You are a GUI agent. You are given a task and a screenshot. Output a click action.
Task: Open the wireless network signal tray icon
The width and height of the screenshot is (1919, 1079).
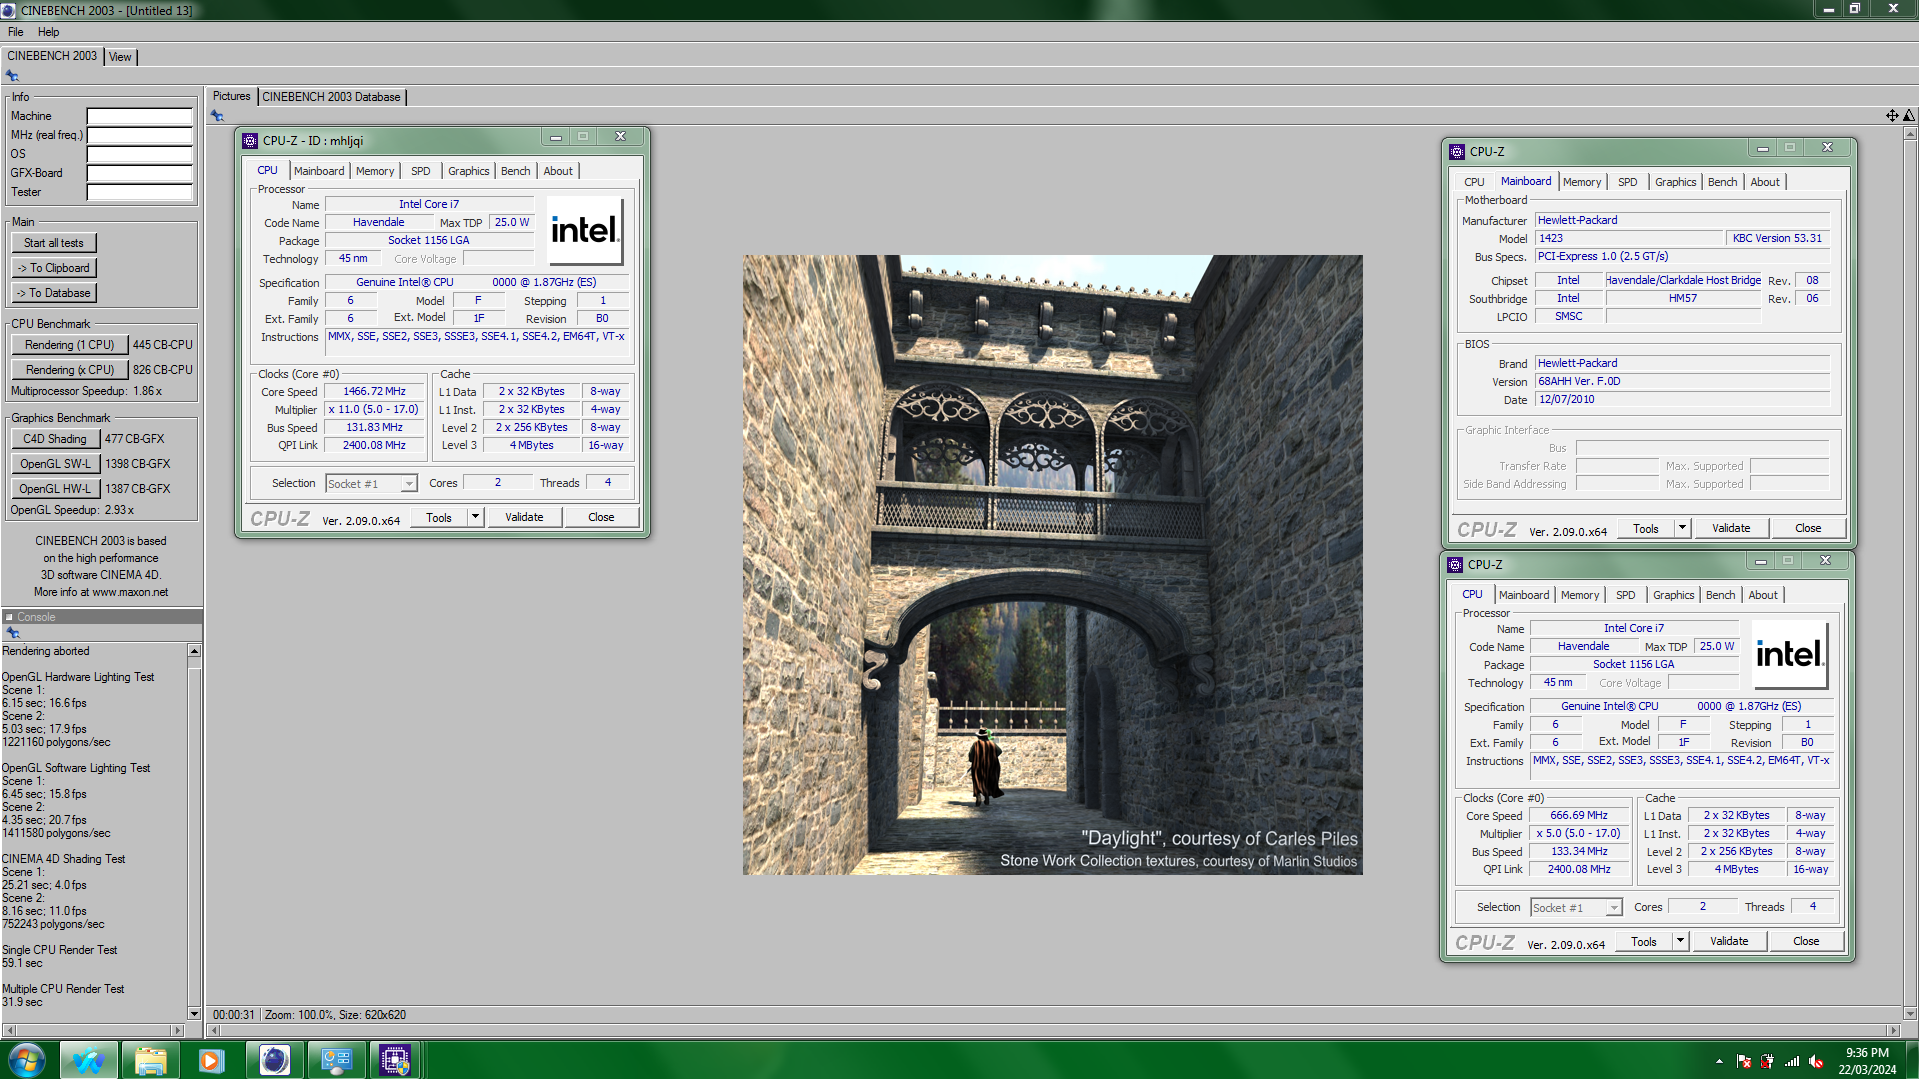(x=1792, y=1061)
